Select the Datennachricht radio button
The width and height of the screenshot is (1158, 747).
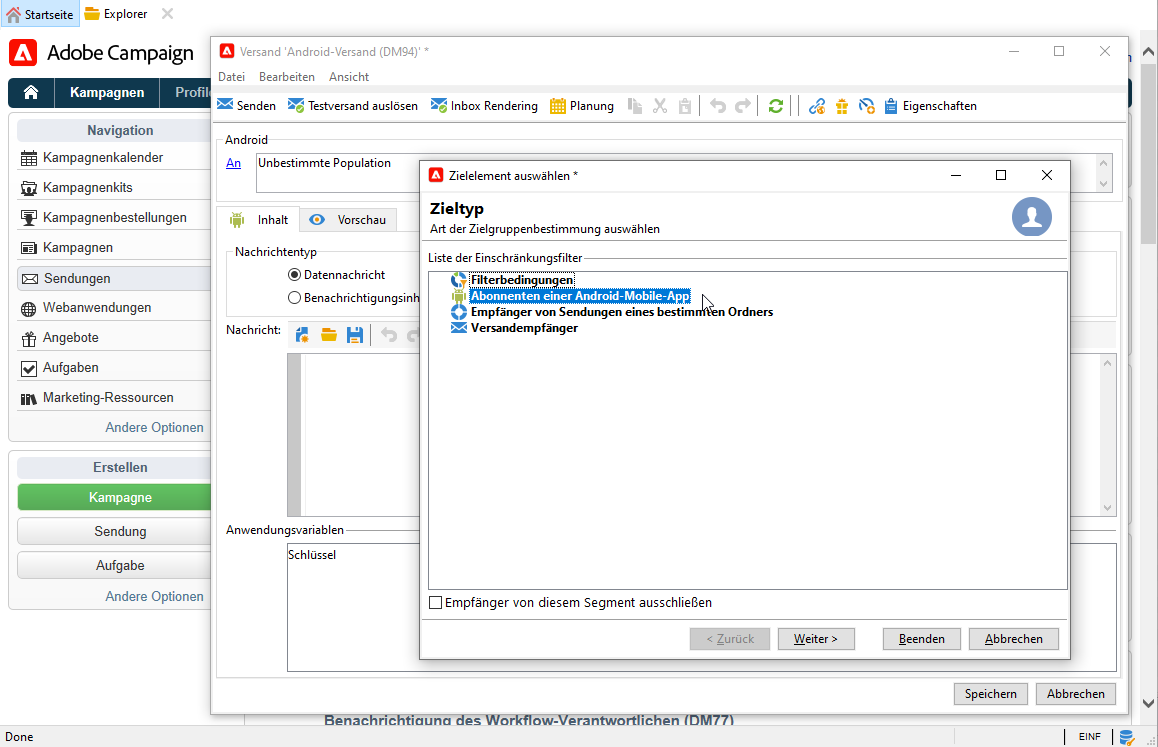295,275
